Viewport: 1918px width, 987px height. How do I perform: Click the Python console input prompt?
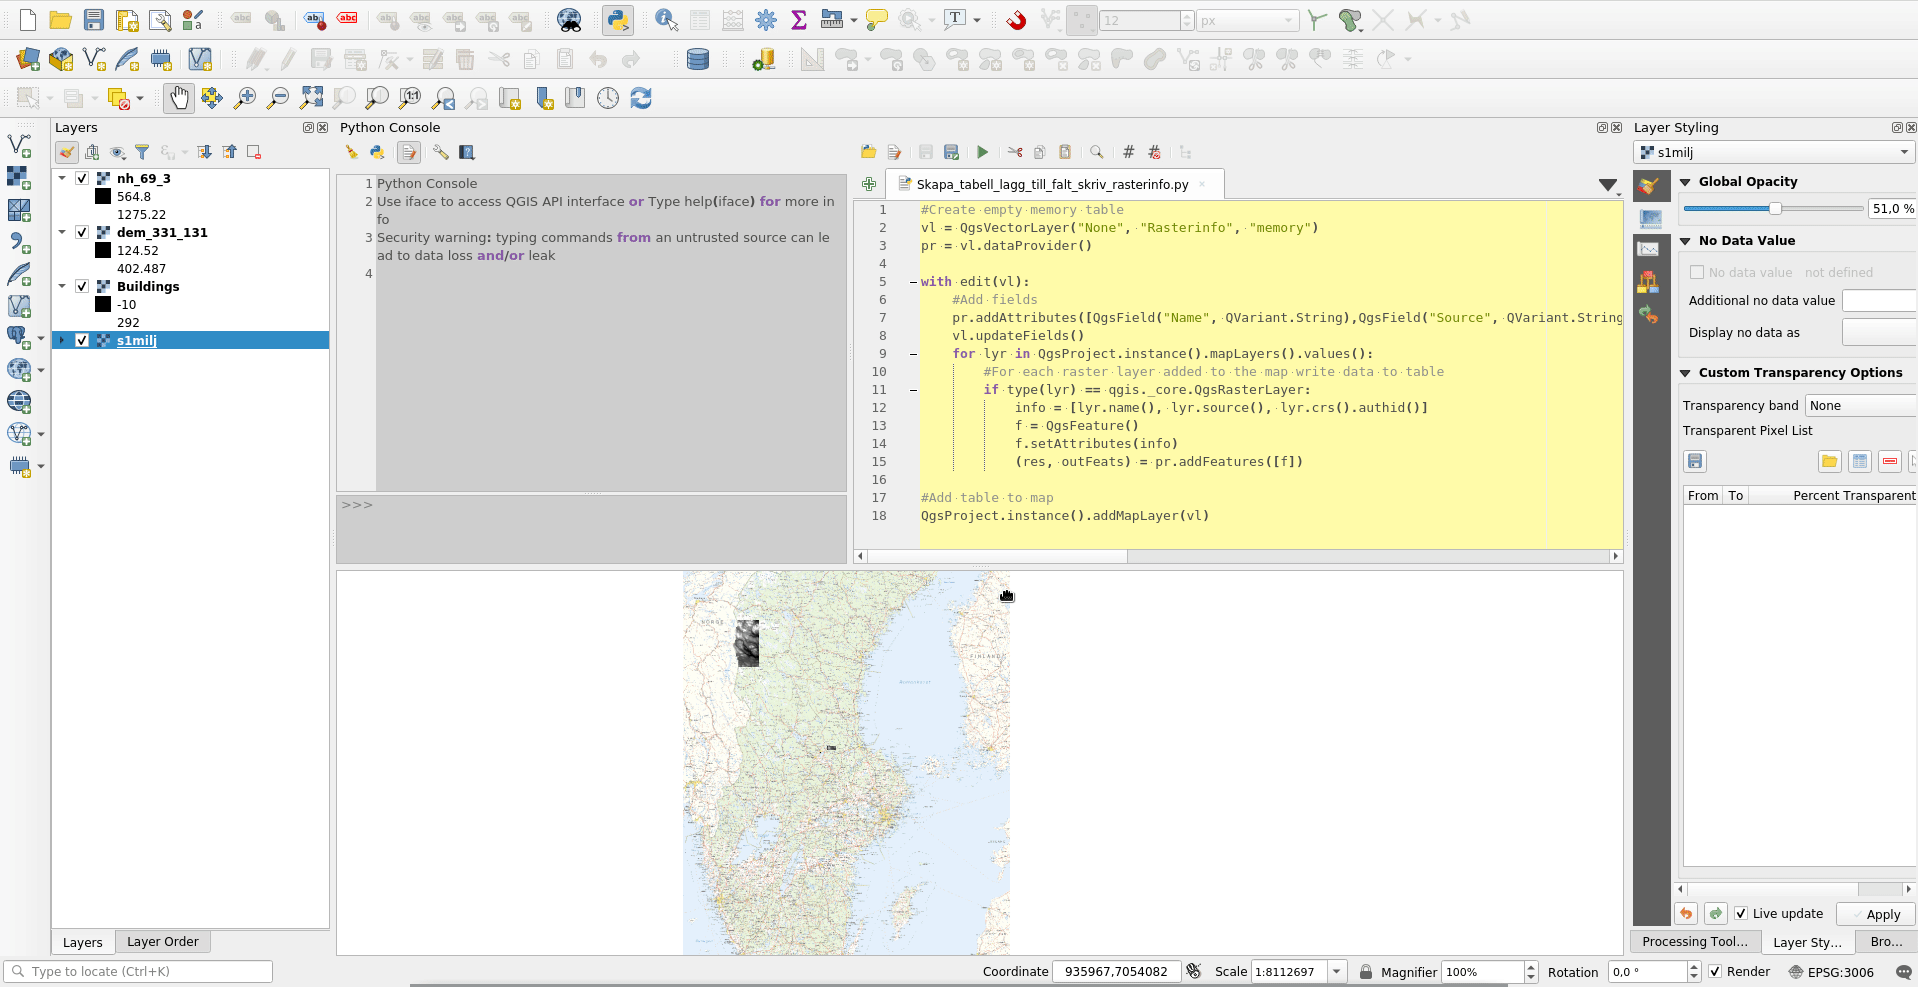(x=592, y=530)
